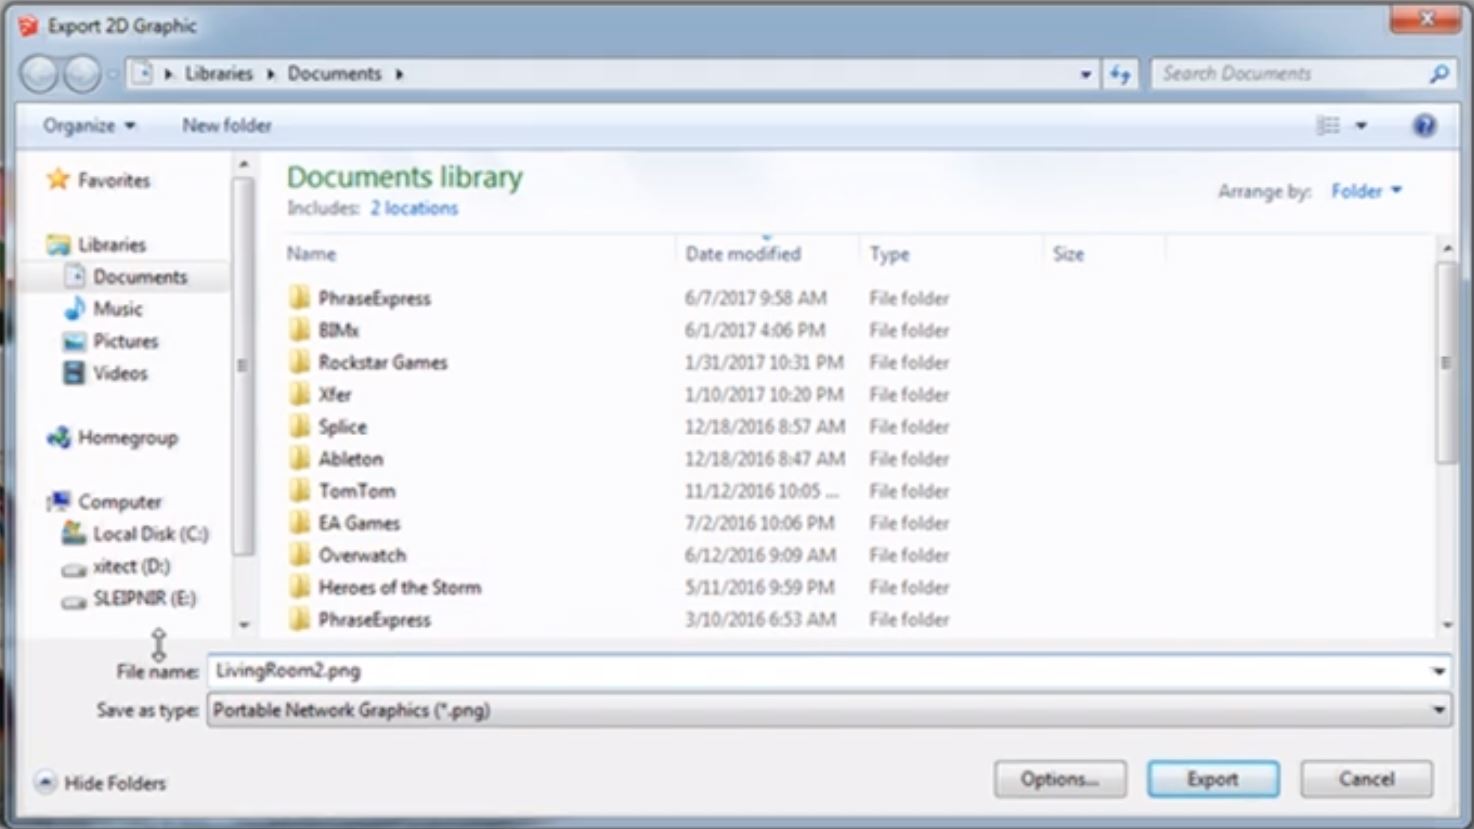Click the Xfer folder icon
Screen dimensions: 1474x829
coord(299,394)
